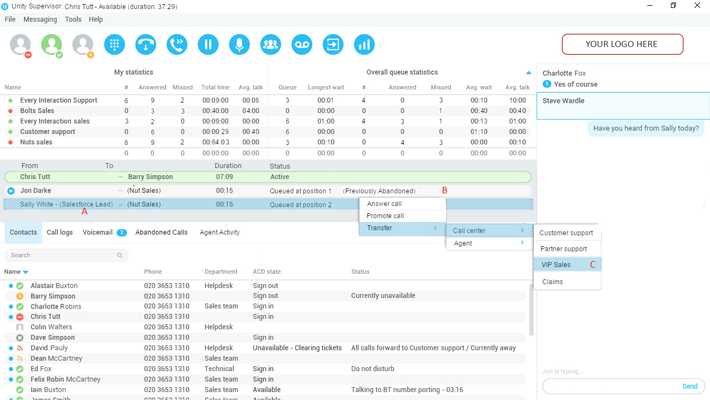Set presence to available with green icon
The image size is (710, 400).
tap(51, 45)
